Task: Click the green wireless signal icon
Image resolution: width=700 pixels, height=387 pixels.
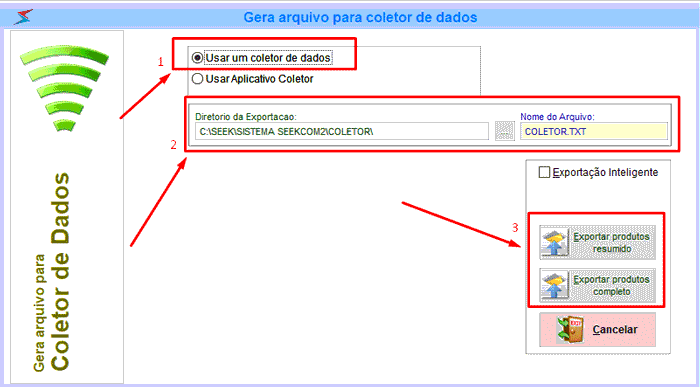Action: coord(64,87)
